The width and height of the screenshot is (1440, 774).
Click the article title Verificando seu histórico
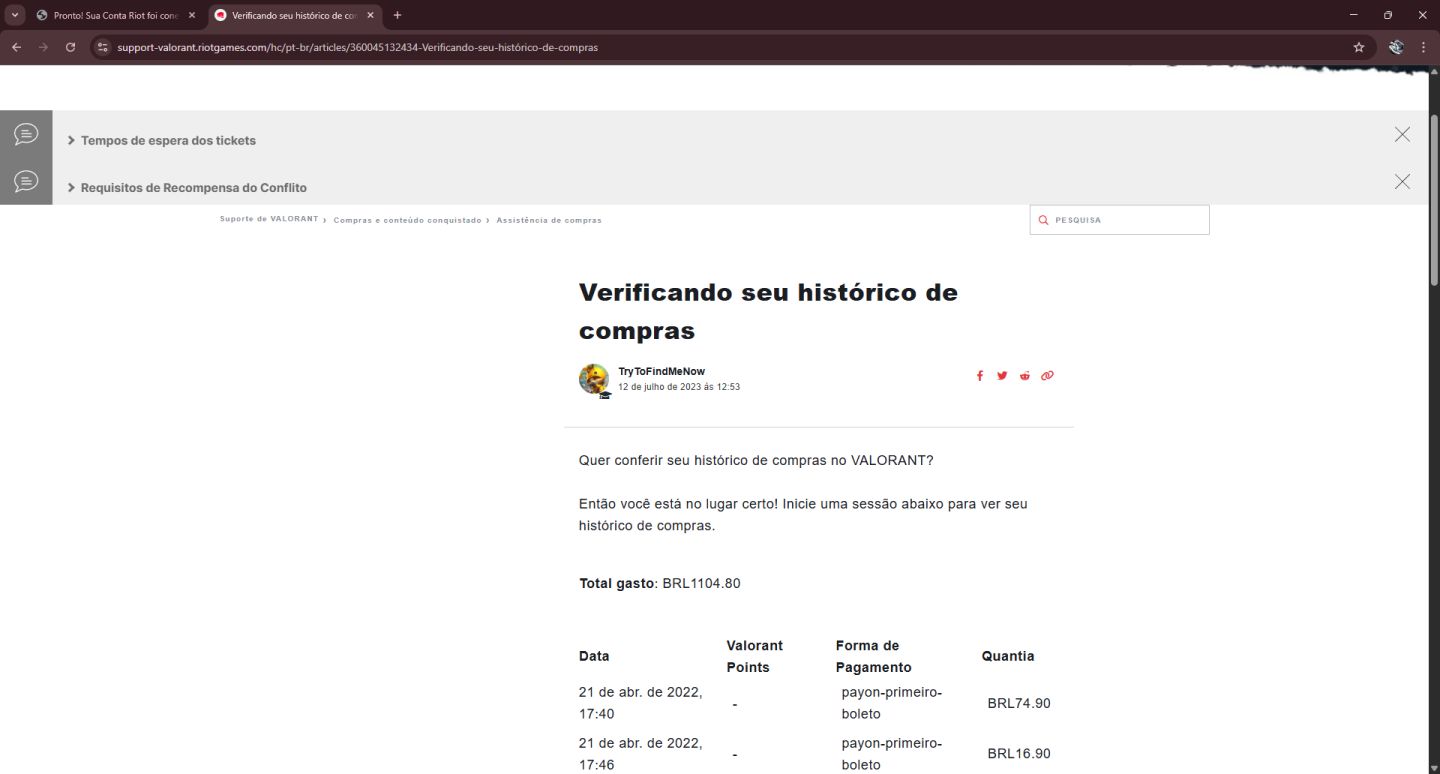[x=768, y=311]
